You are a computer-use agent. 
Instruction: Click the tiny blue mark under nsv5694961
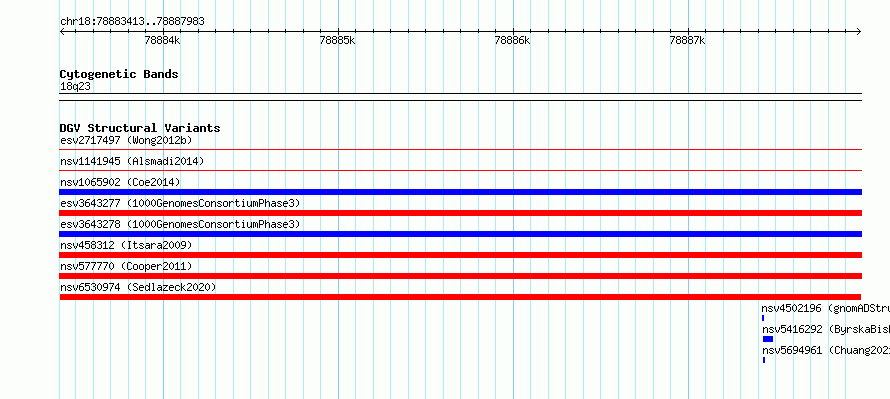(x=764, y=360)
